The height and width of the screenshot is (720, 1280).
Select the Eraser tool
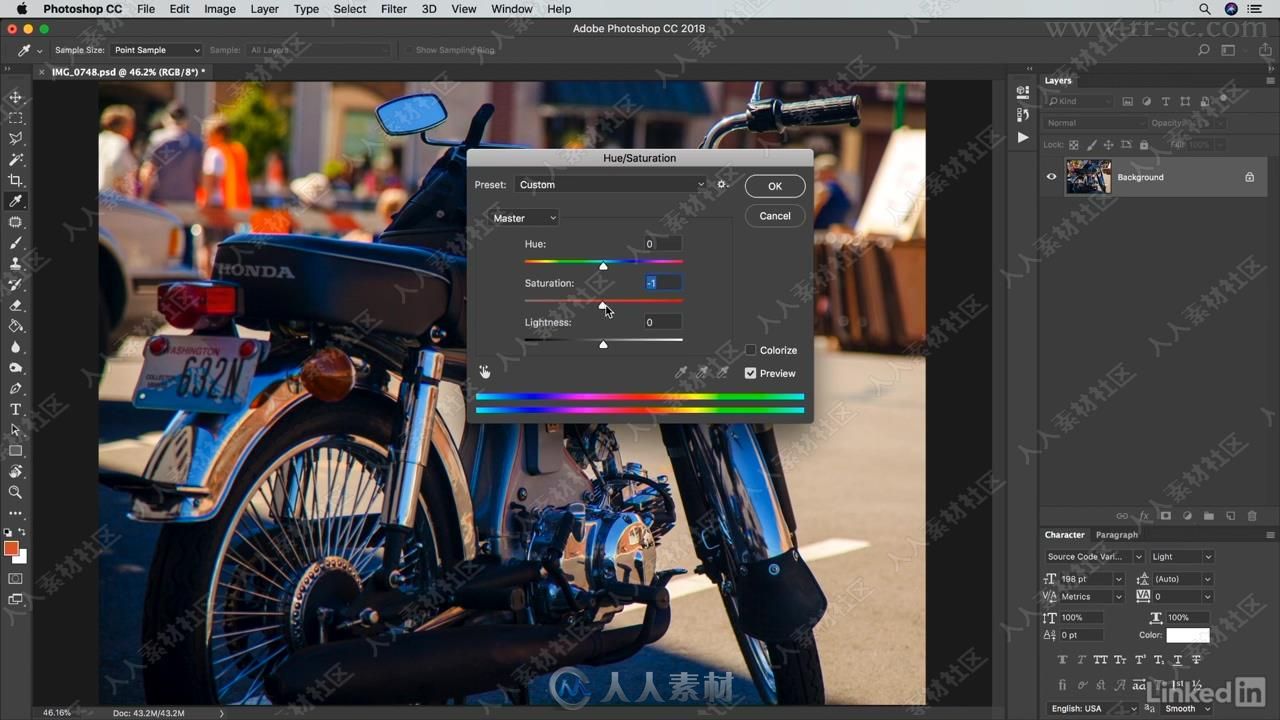point(15,305)
